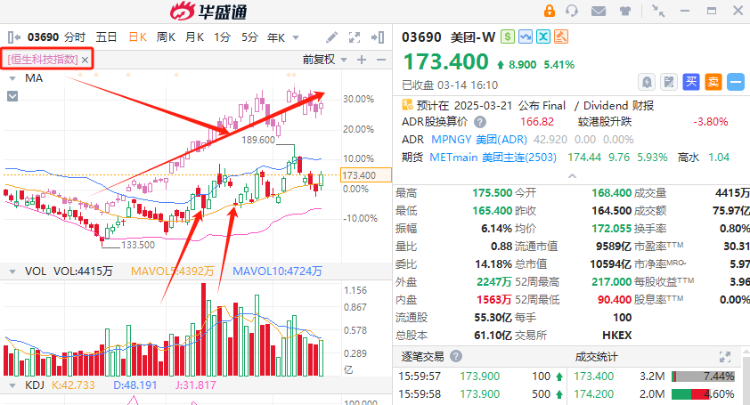This screenshot has height=405, width=750.
Task: Open the note editing icon beside bell
Action: [x=669, y=82]
